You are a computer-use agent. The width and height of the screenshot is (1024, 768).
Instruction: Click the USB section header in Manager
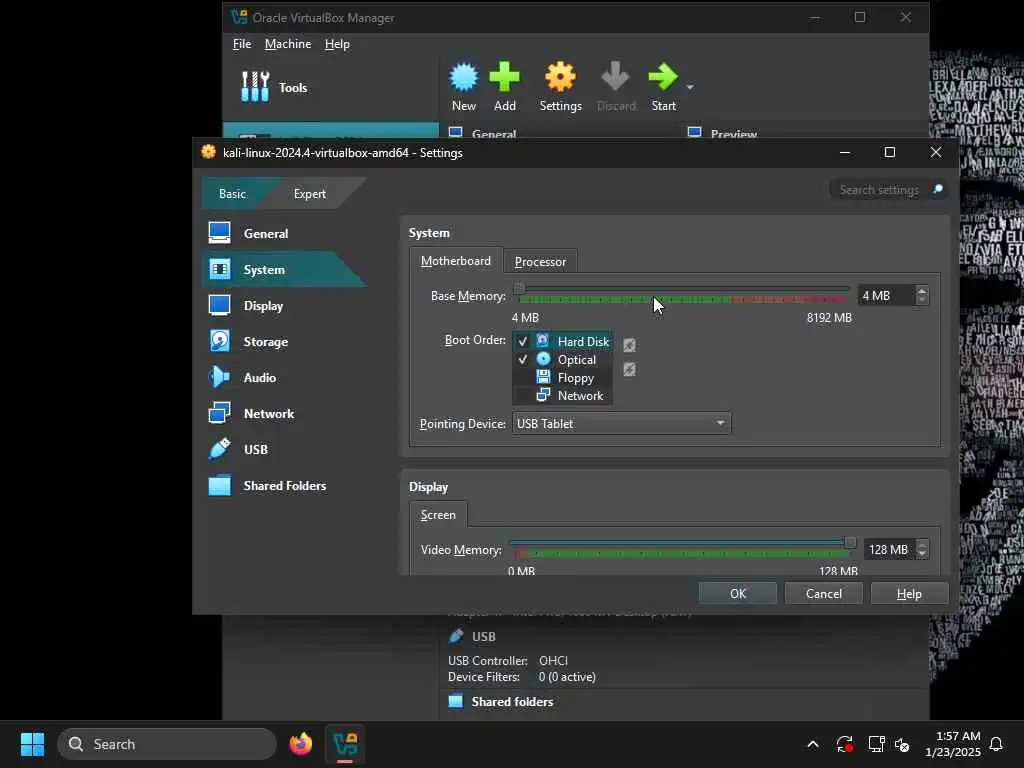tap(483, 636)
